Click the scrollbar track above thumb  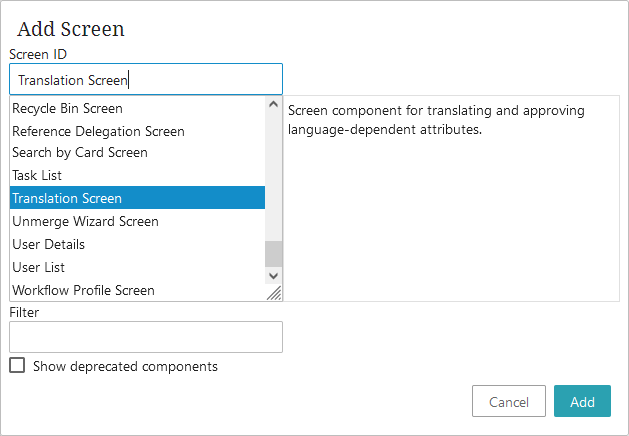274,176
